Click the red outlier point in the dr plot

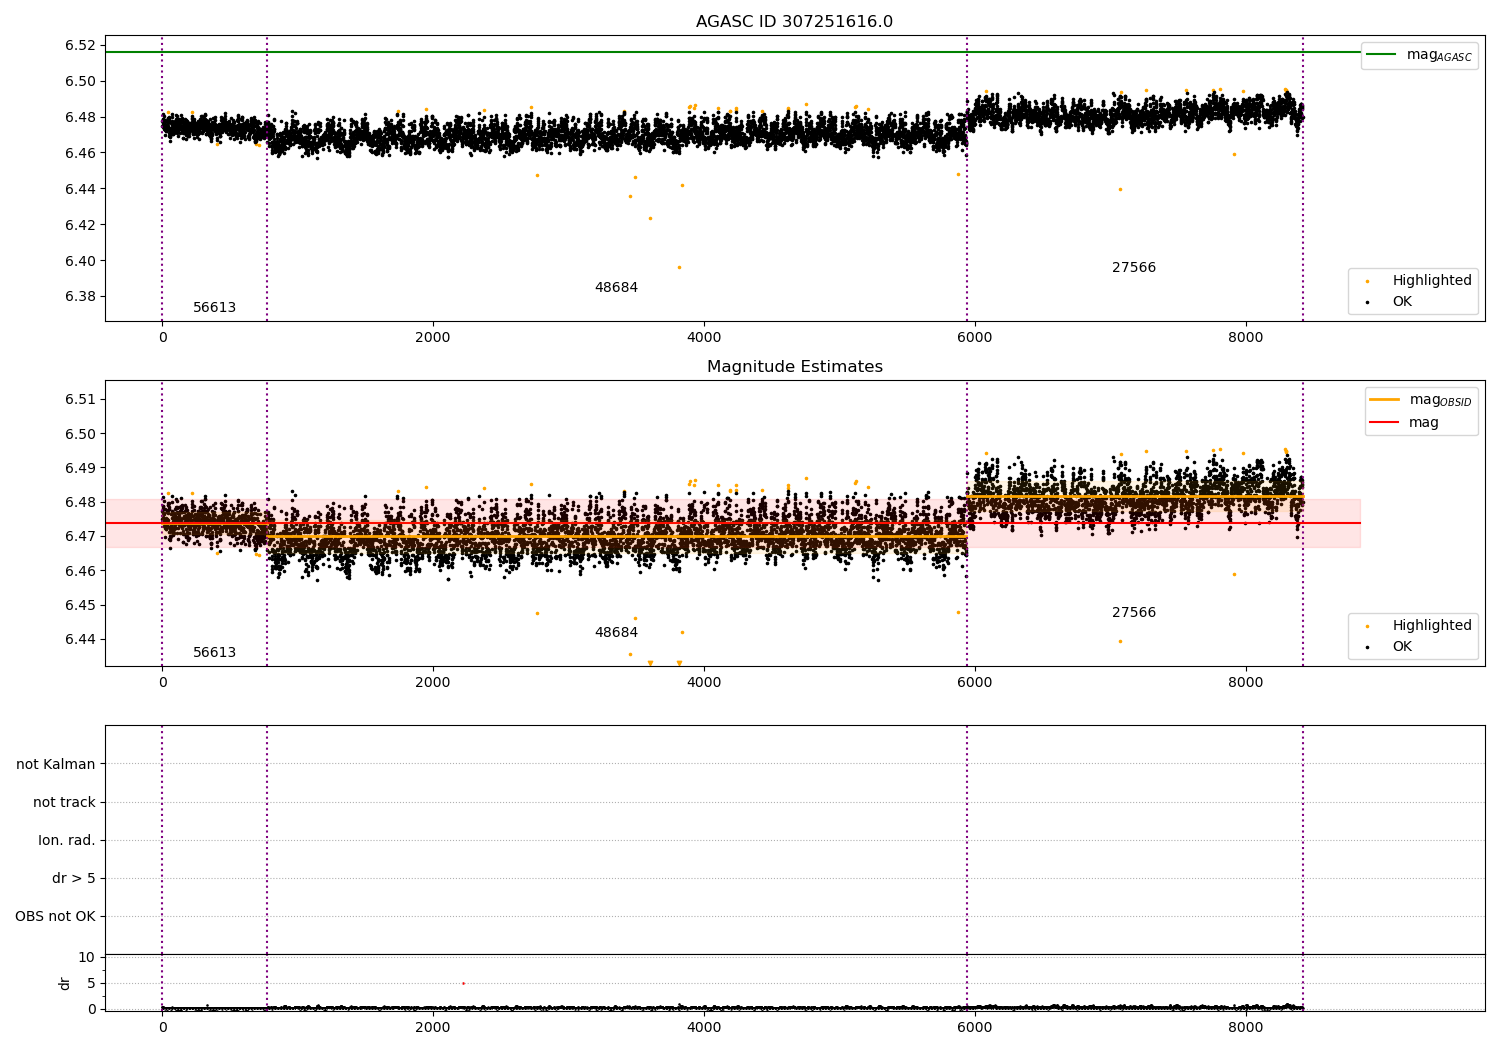pos(463,983)
